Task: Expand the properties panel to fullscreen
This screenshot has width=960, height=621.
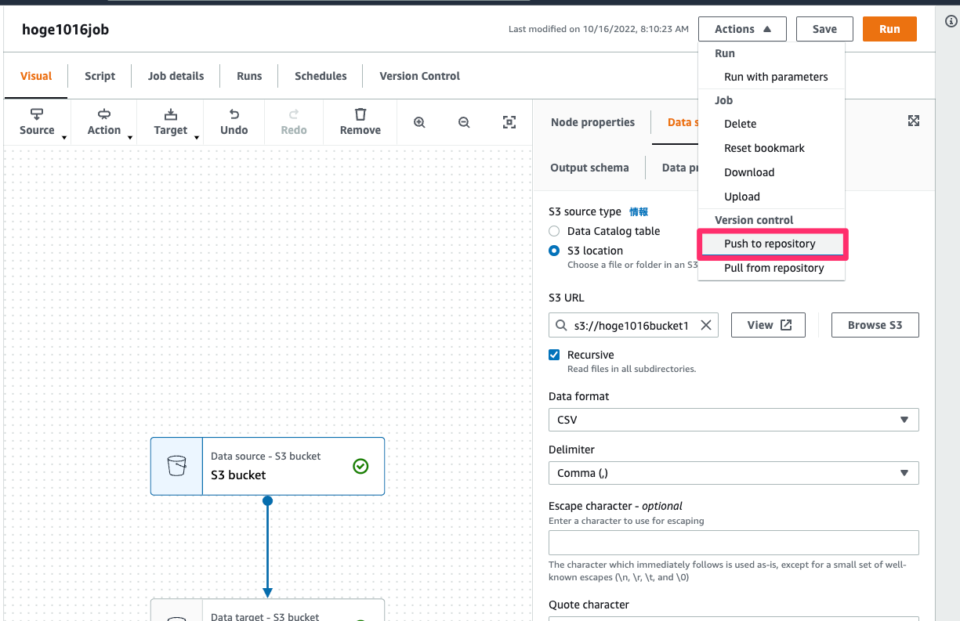Action: pyautogui.click(x=913, y=119)
